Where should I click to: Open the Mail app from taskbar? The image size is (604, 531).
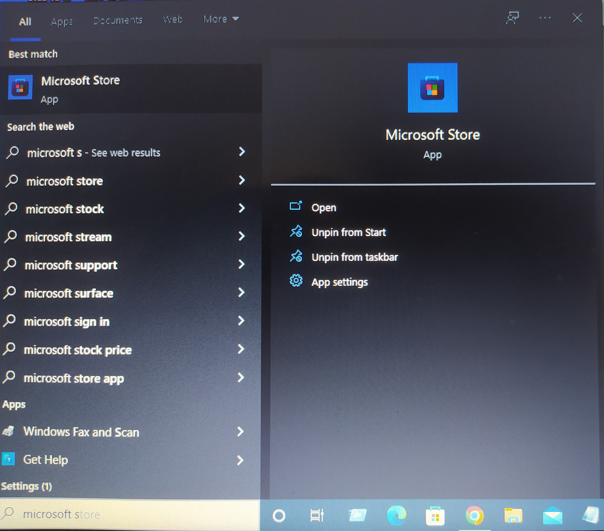pos(552,516)
